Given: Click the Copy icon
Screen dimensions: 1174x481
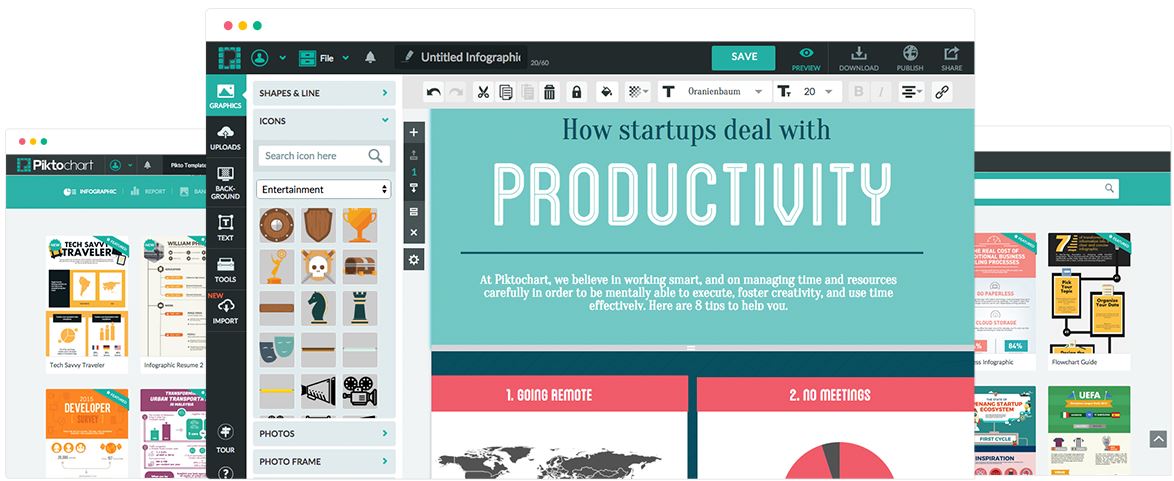Looking at the screenshot, I should coord(506,92).
